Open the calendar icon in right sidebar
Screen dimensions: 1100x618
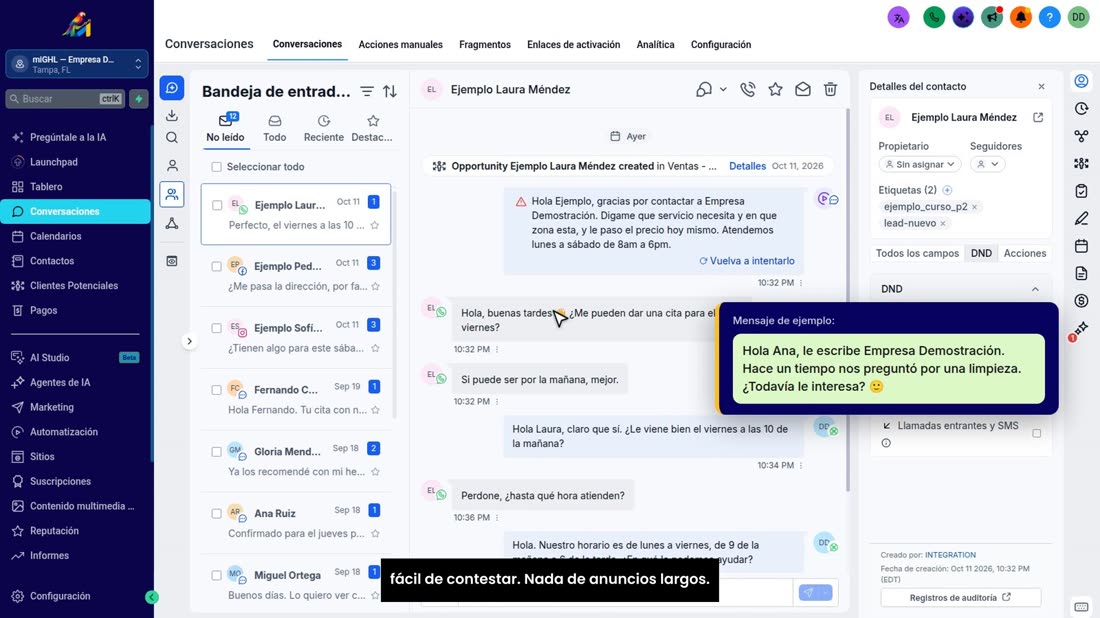pyautogui.click(x=1081, y=246)
